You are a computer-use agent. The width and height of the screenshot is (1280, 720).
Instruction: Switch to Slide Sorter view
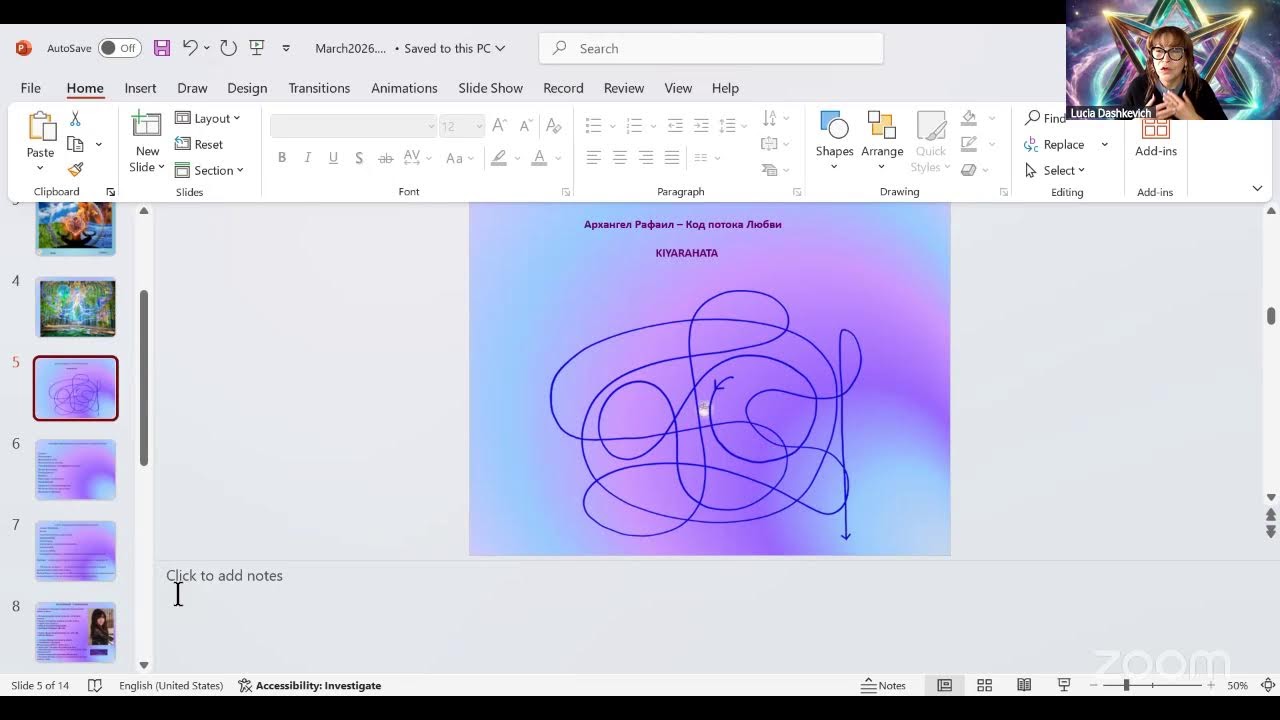pyautogui.click(x=984, y=685)
